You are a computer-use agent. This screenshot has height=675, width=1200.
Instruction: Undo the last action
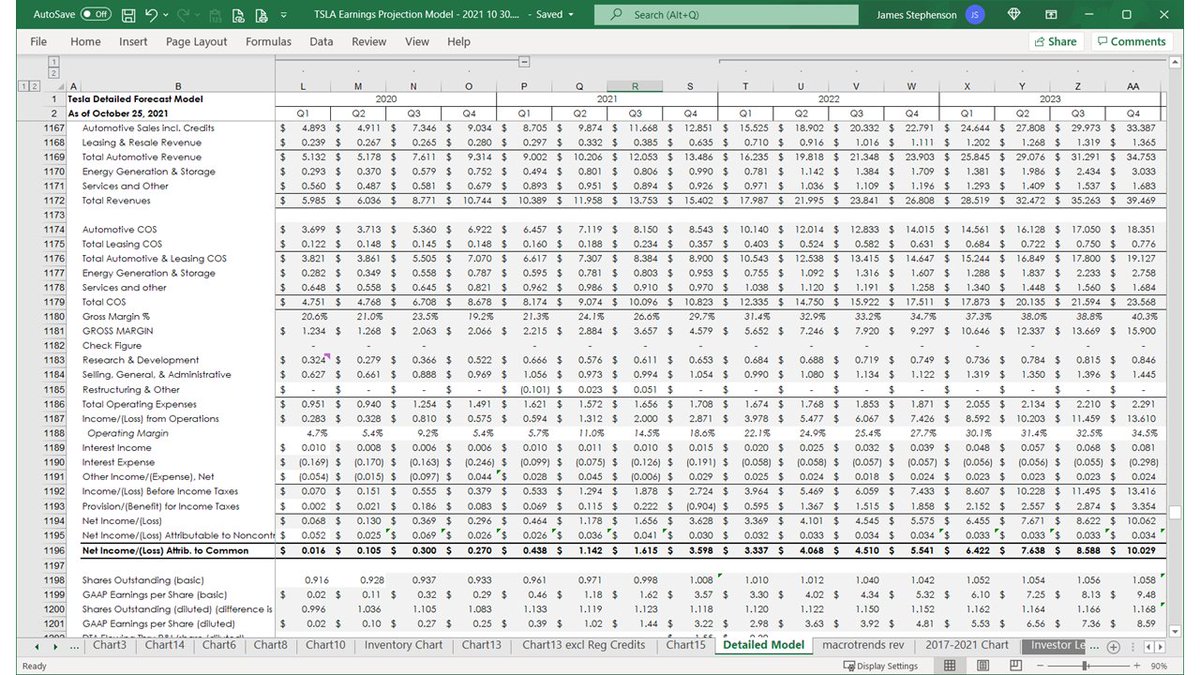tap(151, 15)
